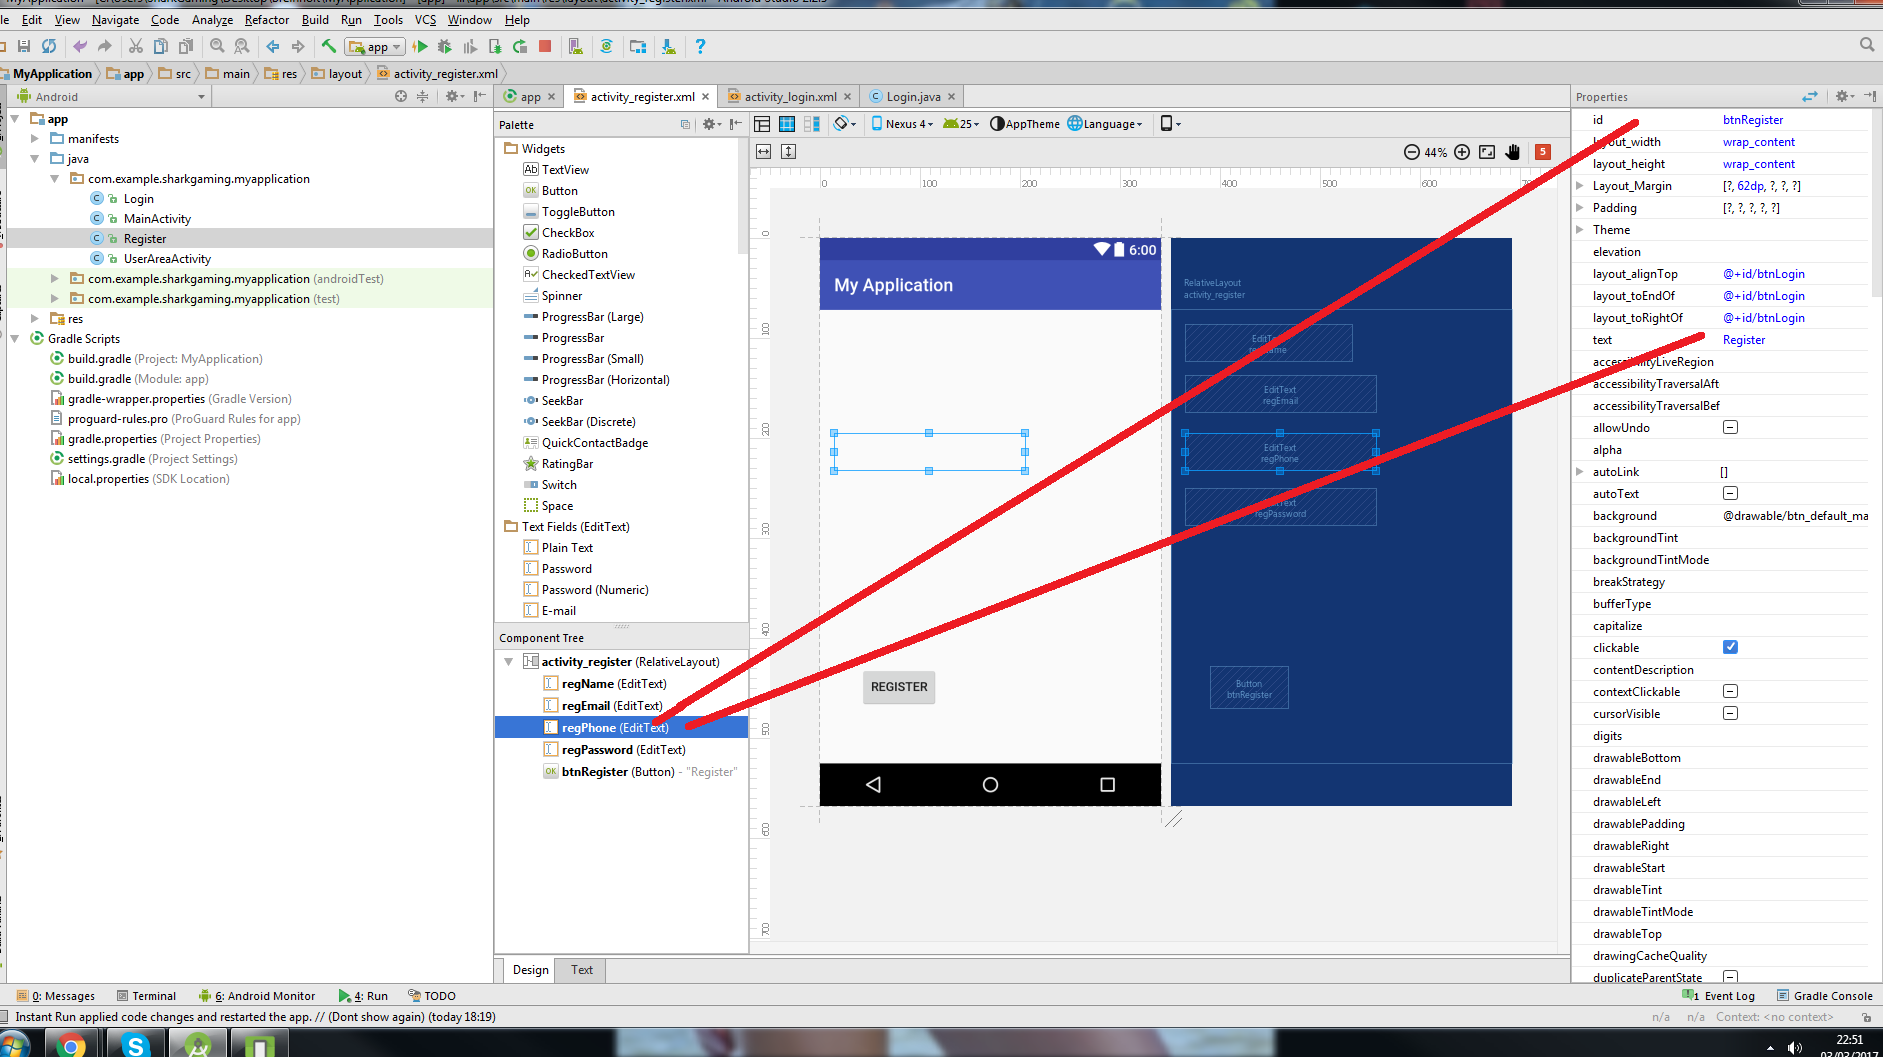Click the REGISTER button in design preview
The height and width of the screenshot is (1057, 1883).
point(899,687)
